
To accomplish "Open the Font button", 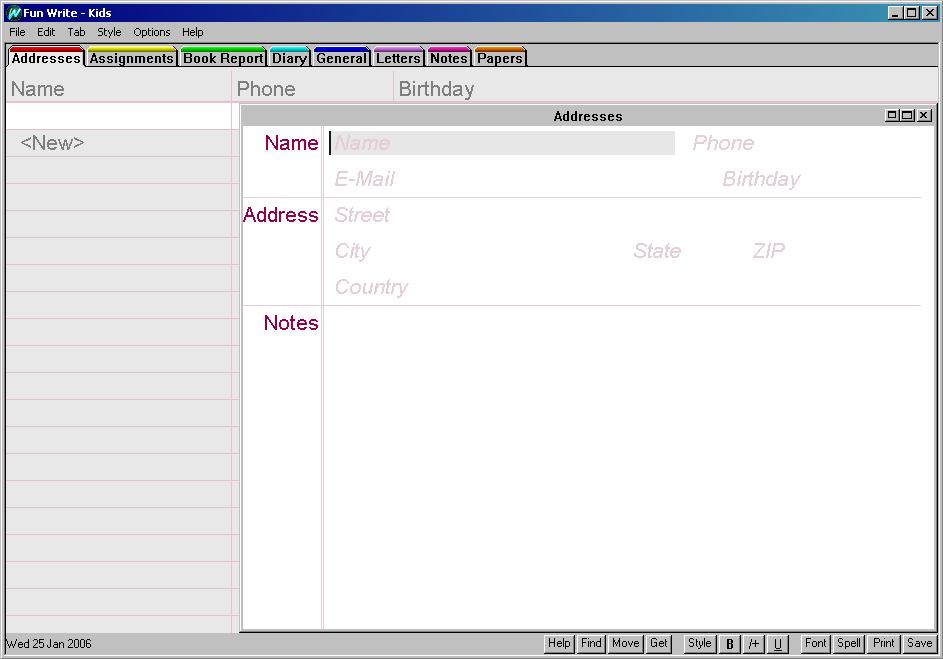I will [816, 643].
